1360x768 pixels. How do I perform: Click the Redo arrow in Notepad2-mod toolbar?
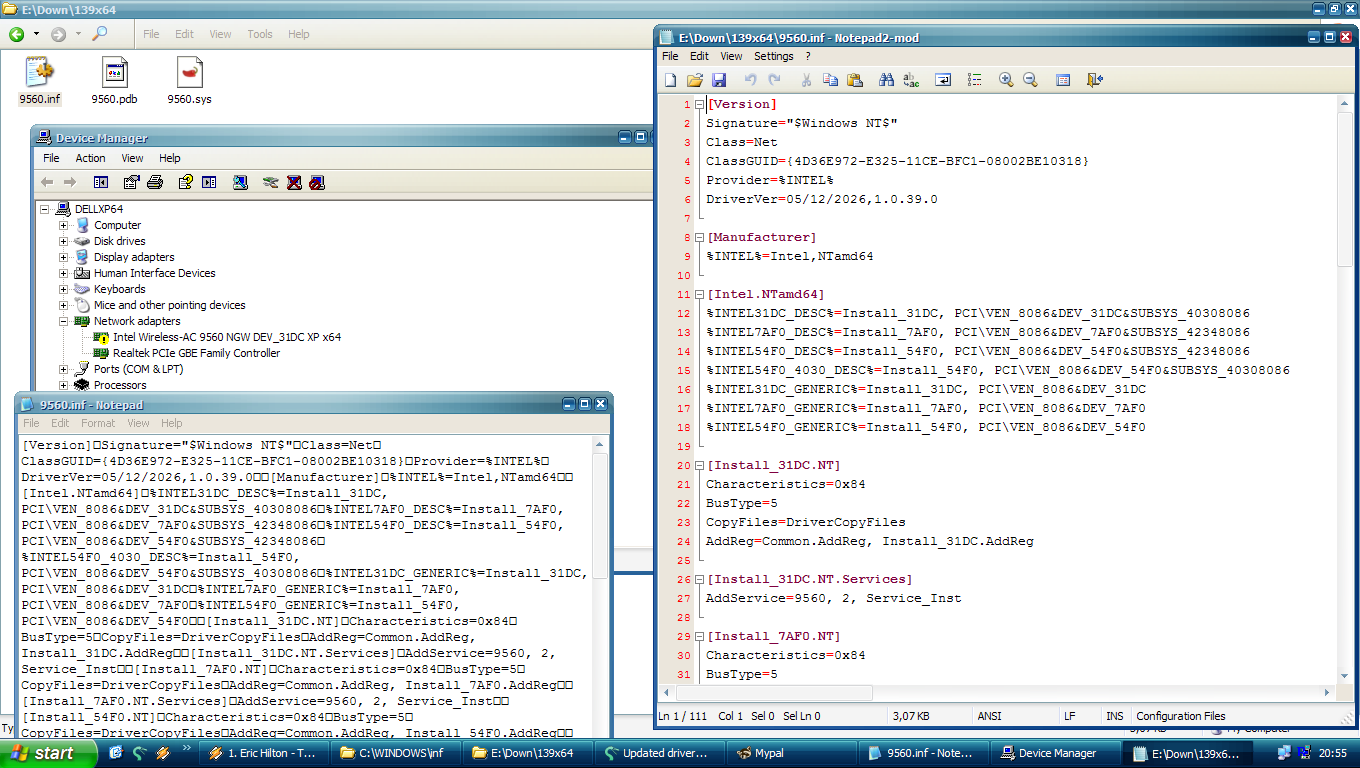[774, 80]
